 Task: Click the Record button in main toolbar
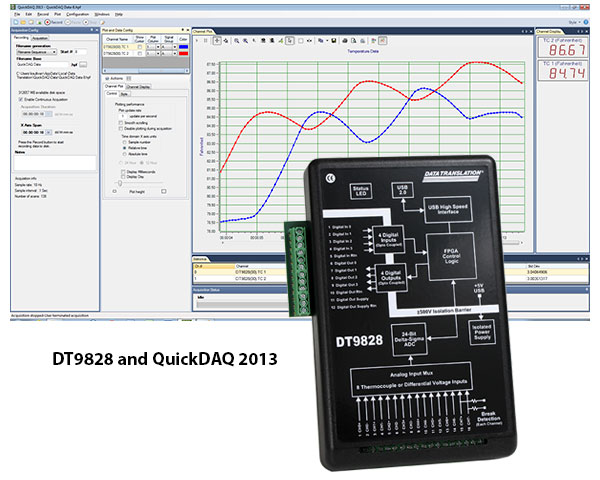54,22
